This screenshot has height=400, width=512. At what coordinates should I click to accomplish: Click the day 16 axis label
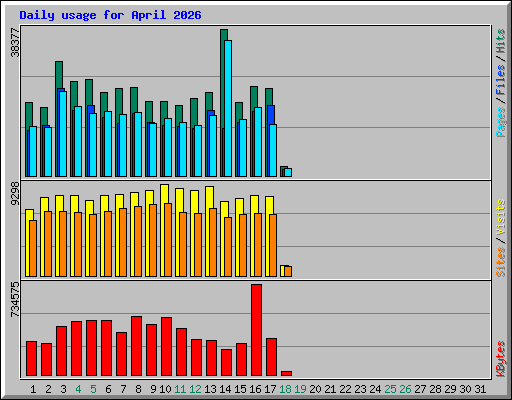point(255,389)
